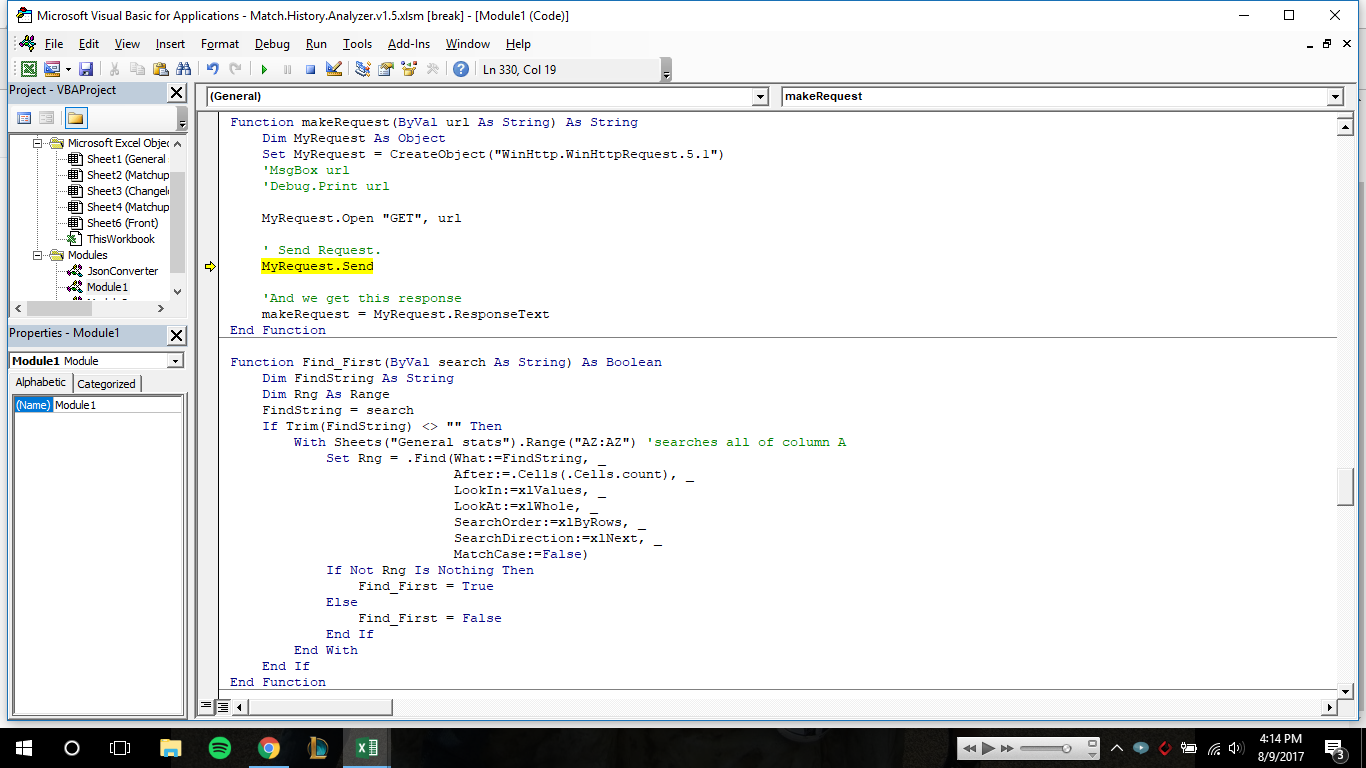This screenshot has width=1366, height=768.
Task: Select the Alphabetic properties tab
Action: (x=41, y=383)
